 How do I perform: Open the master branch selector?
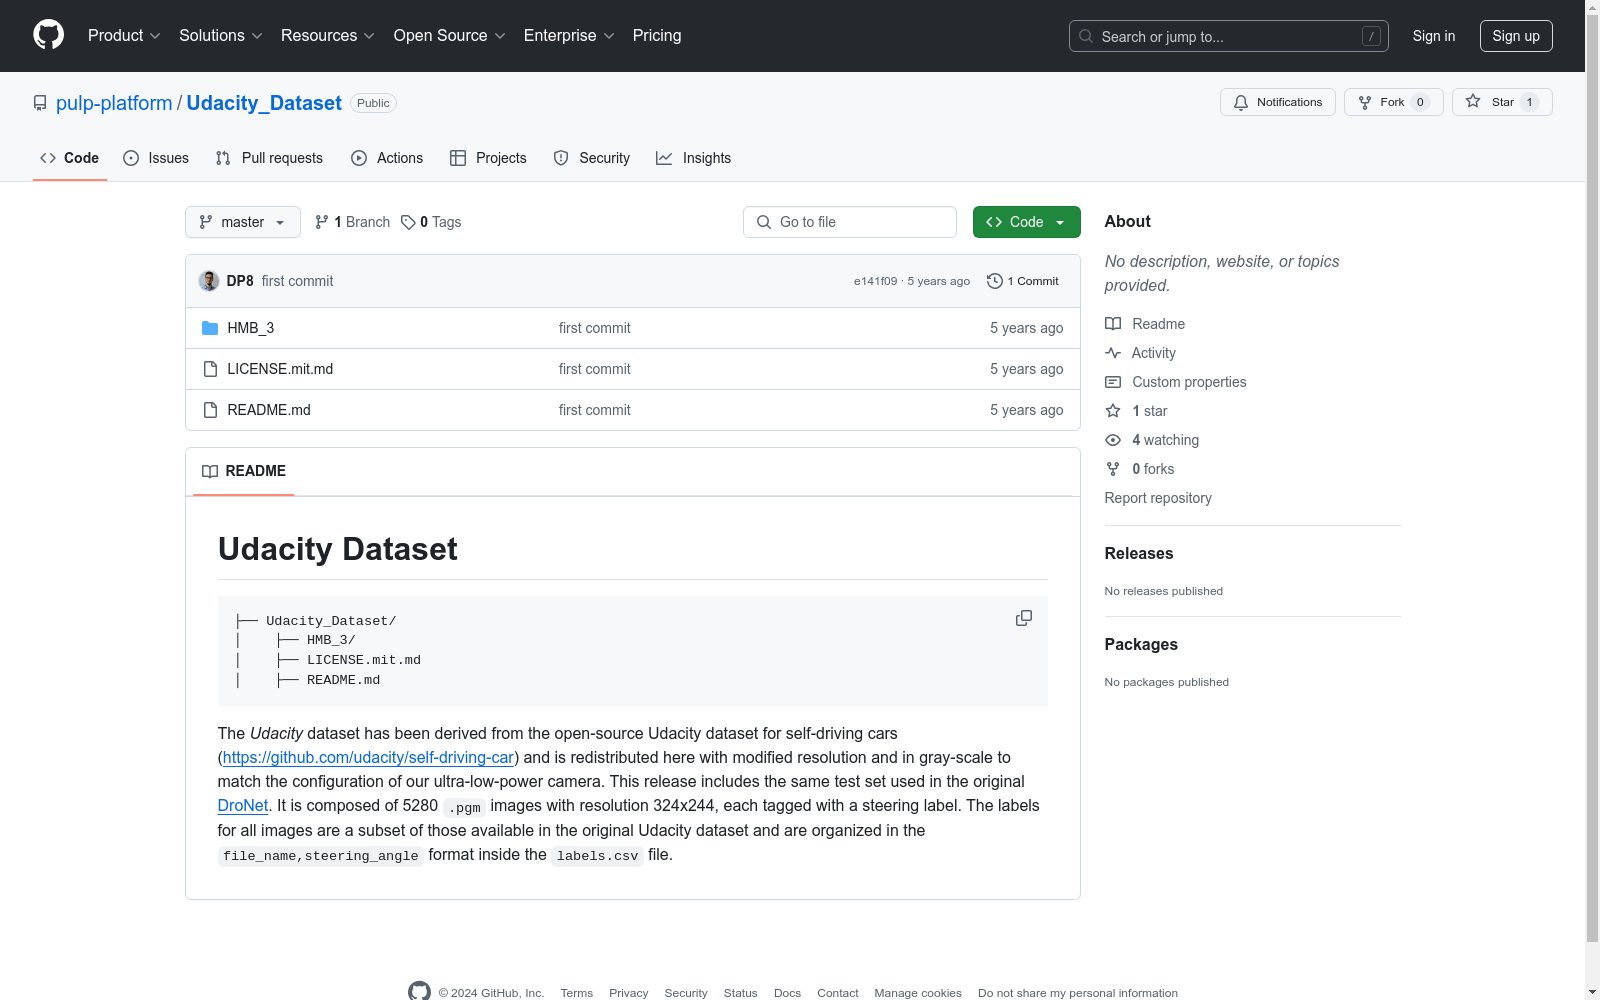pyautogui.click(x=243, y=222)
